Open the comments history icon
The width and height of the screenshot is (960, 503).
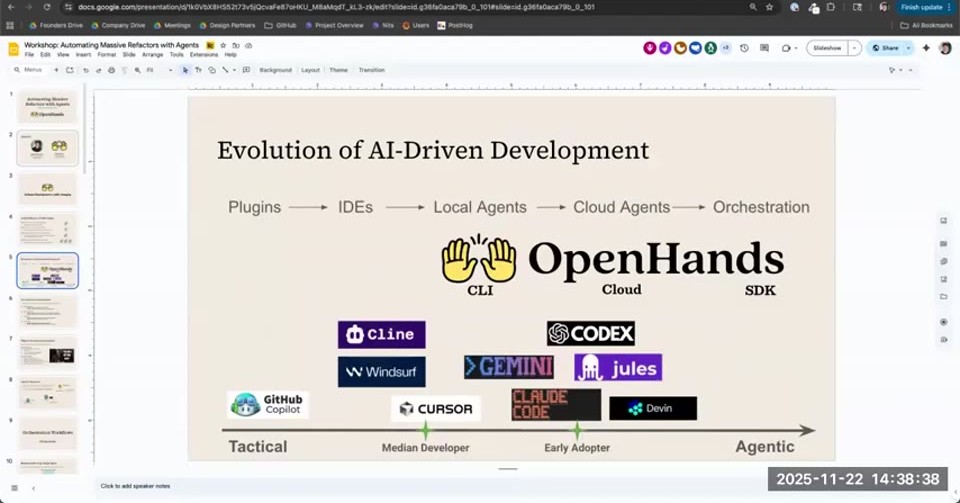(x=764, y=48)
